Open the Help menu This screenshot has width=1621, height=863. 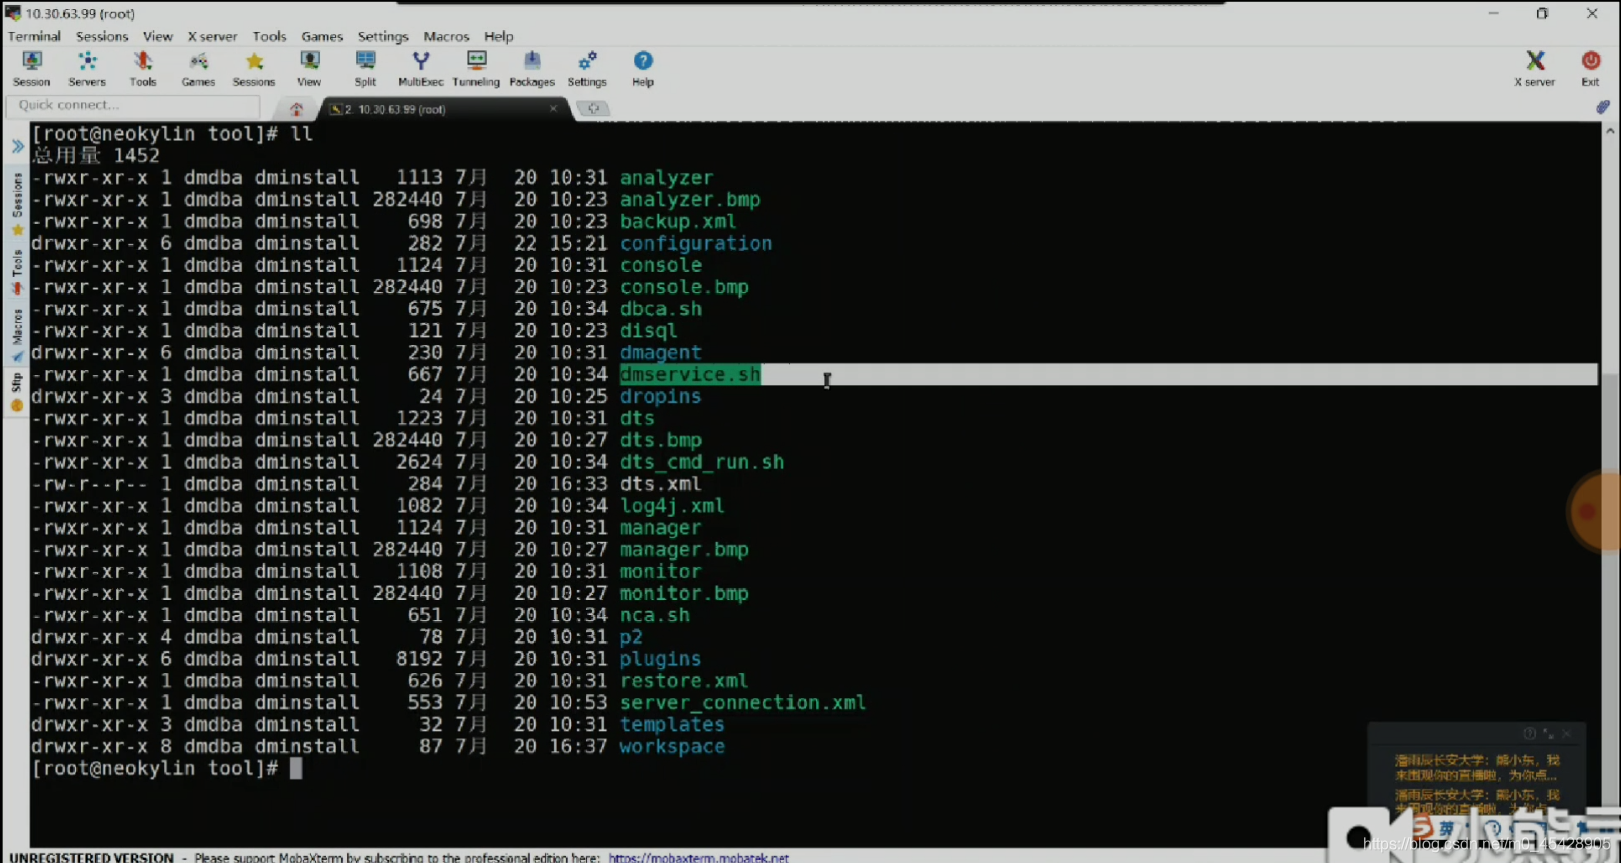pos(499,36)
